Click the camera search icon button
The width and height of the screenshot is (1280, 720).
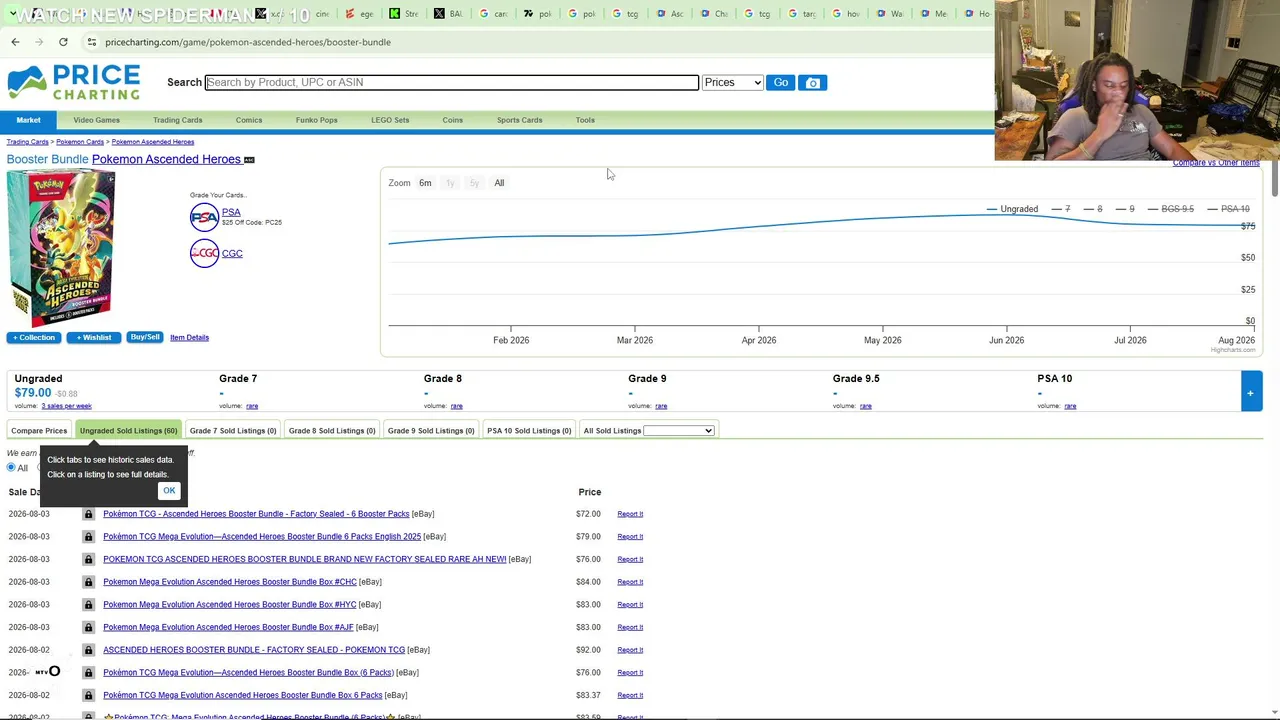pos(813,83)
